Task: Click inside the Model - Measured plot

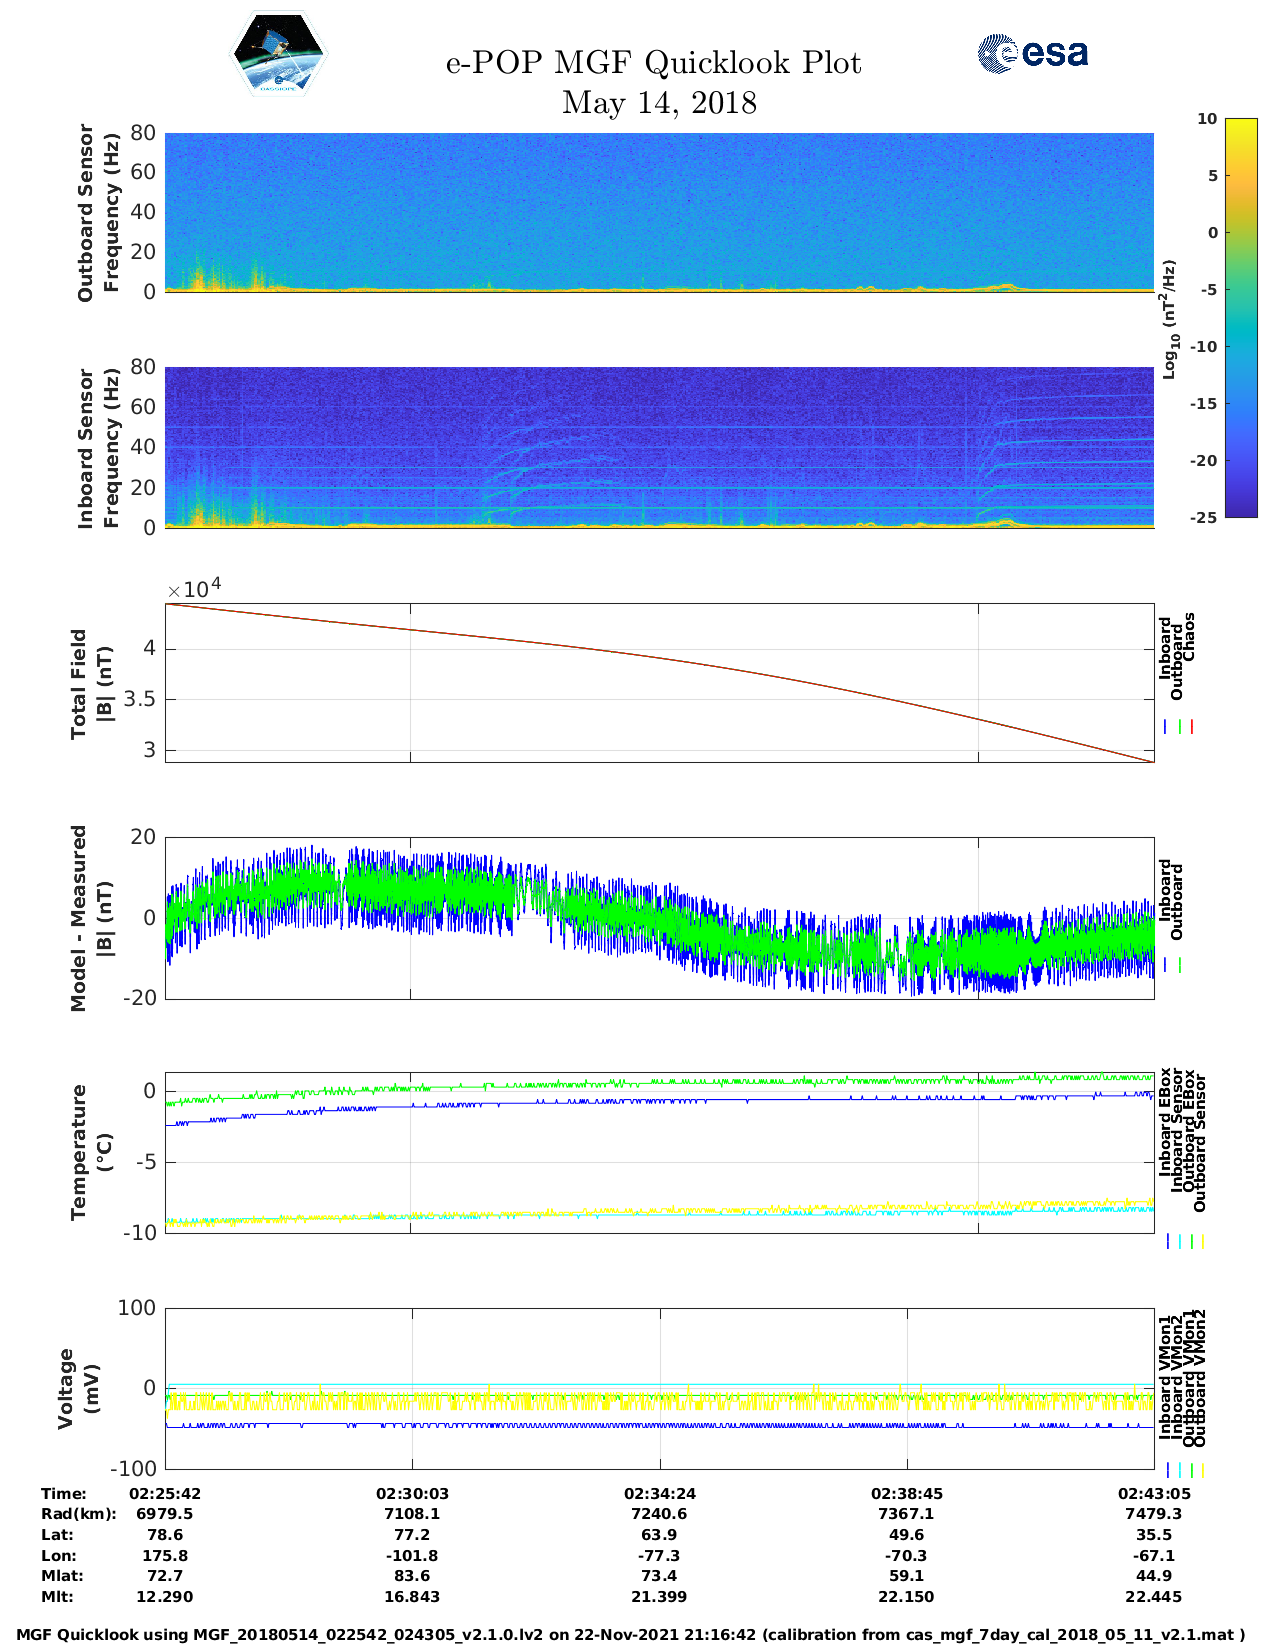Action: [659, 918]
